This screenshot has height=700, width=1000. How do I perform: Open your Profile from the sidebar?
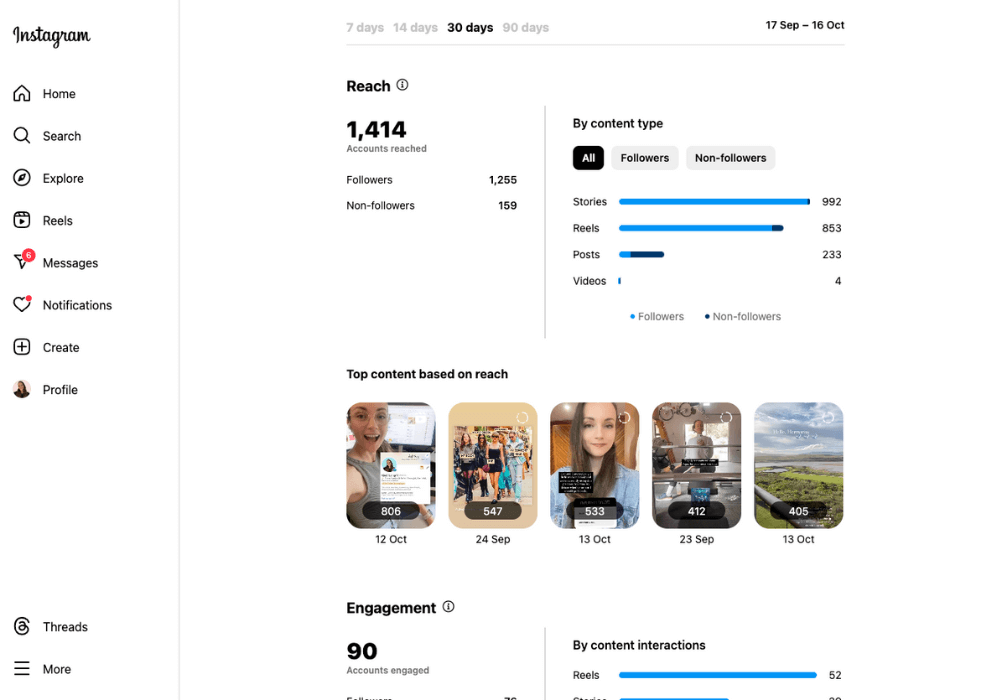(60, 389)
